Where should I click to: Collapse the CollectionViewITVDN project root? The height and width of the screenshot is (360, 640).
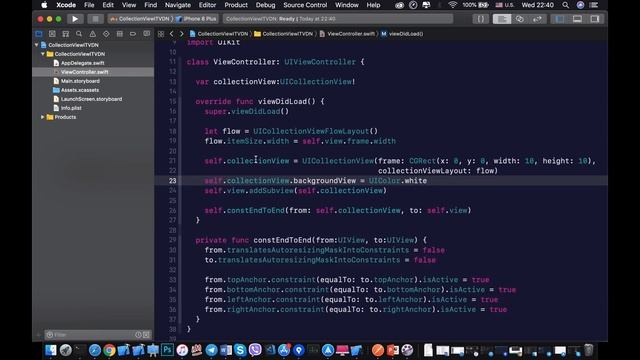37,45
